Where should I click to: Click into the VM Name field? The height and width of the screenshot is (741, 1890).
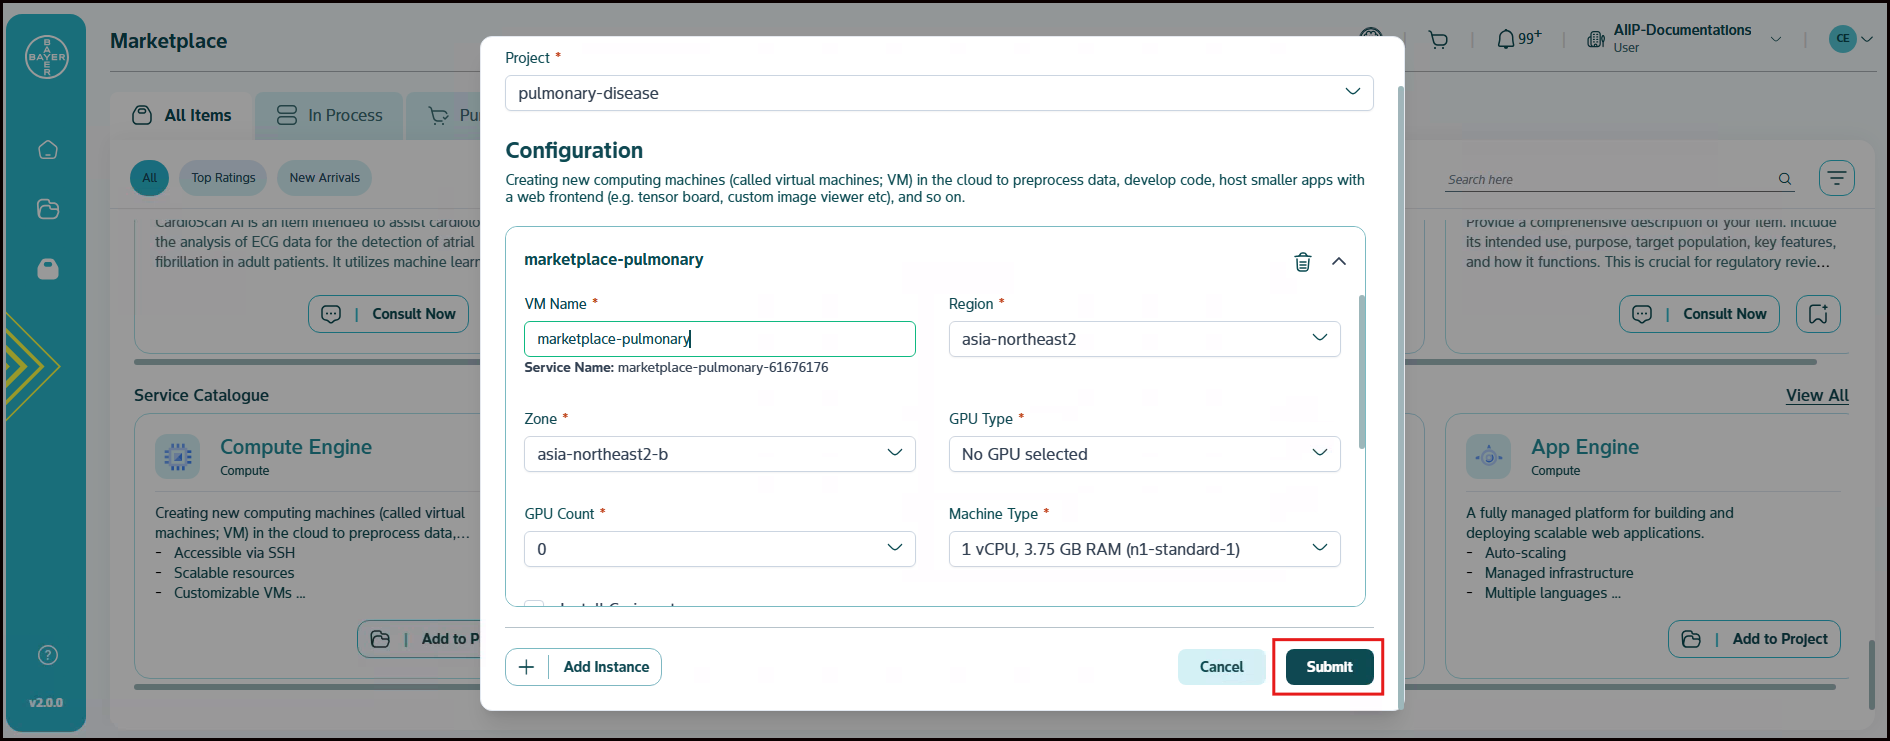pos(719,339)
